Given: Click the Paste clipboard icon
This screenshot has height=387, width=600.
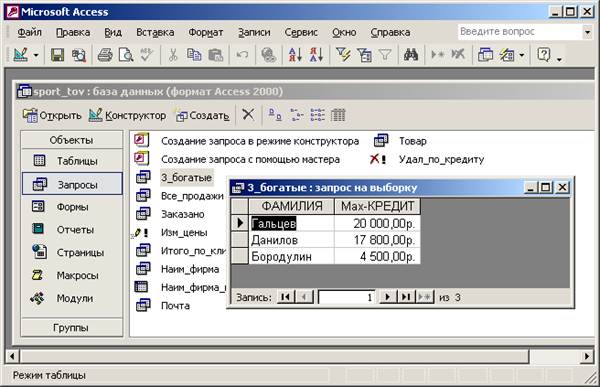Looking at the screenshot, I should 215,55.
